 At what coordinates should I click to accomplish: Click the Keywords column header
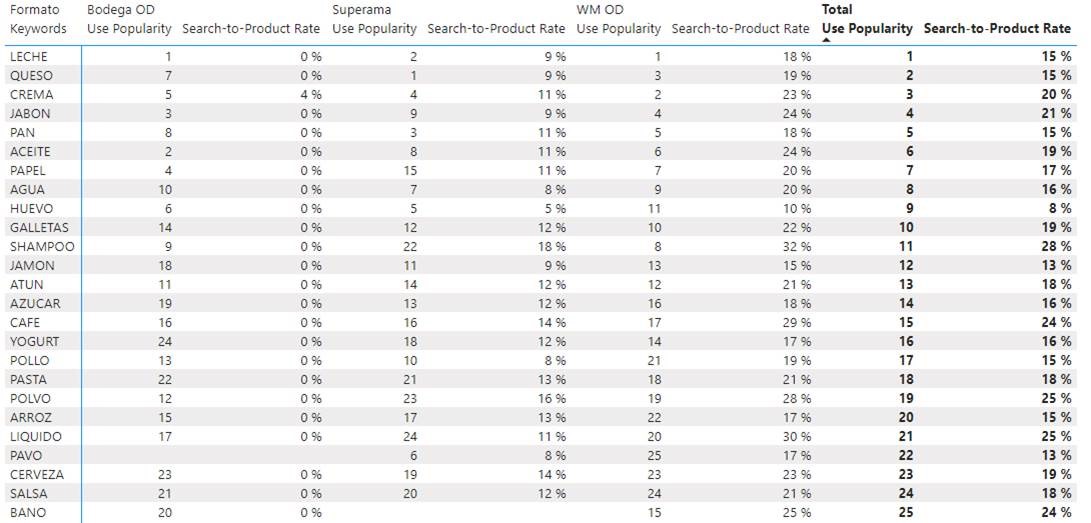coord(38,29)
